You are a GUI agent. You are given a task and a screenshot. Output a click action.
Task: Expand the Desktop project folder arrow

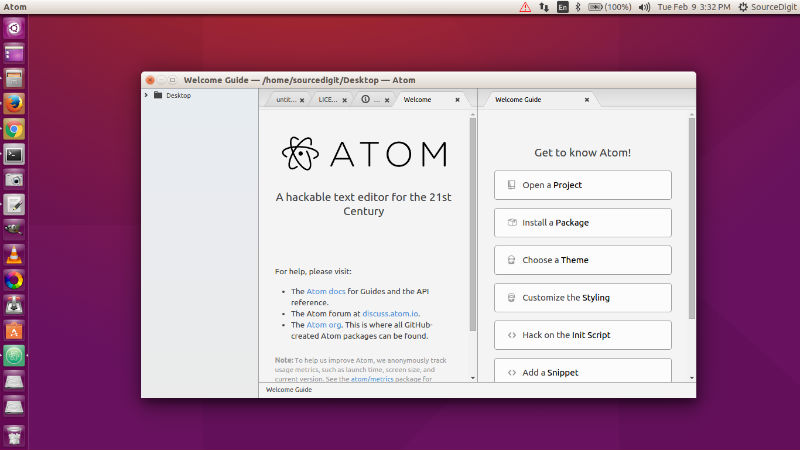146,95
